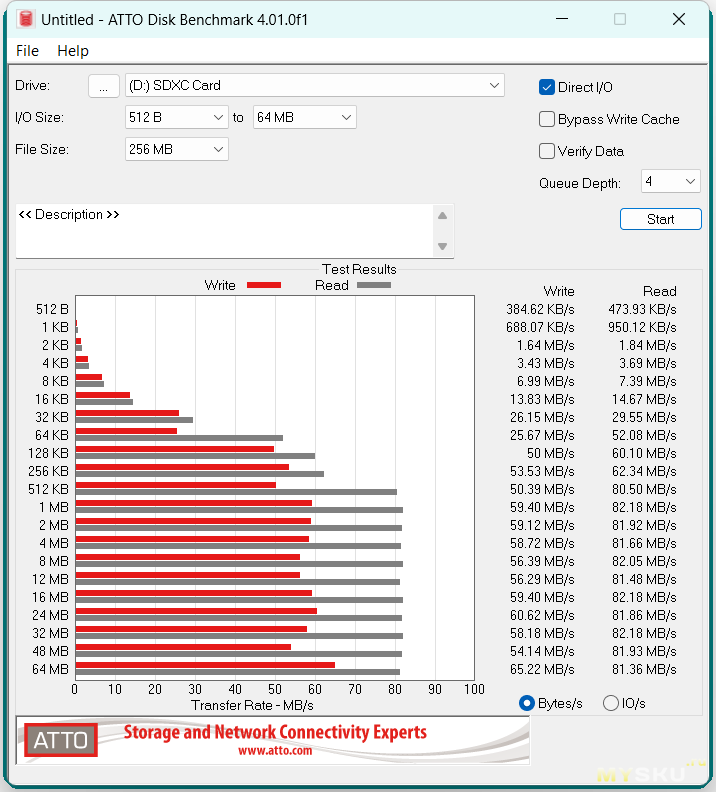This screenshot has height=792, width=716.
Task: Open the 64 MB maximum I/O size dropdown
Action: pos(305,118)
